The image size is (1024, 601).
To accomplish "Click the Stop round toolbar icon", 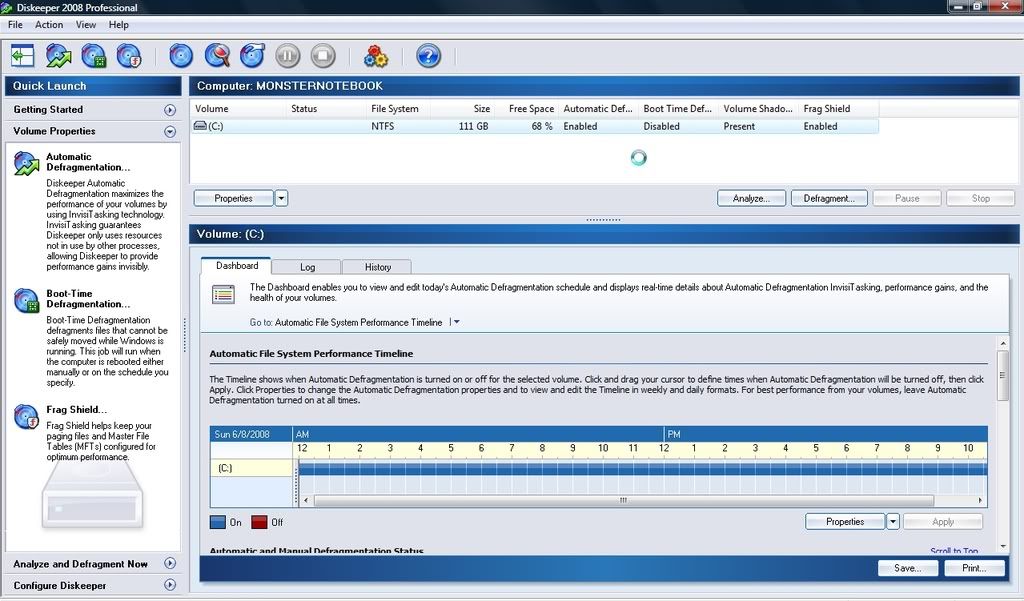I will (x=323, y=56).
